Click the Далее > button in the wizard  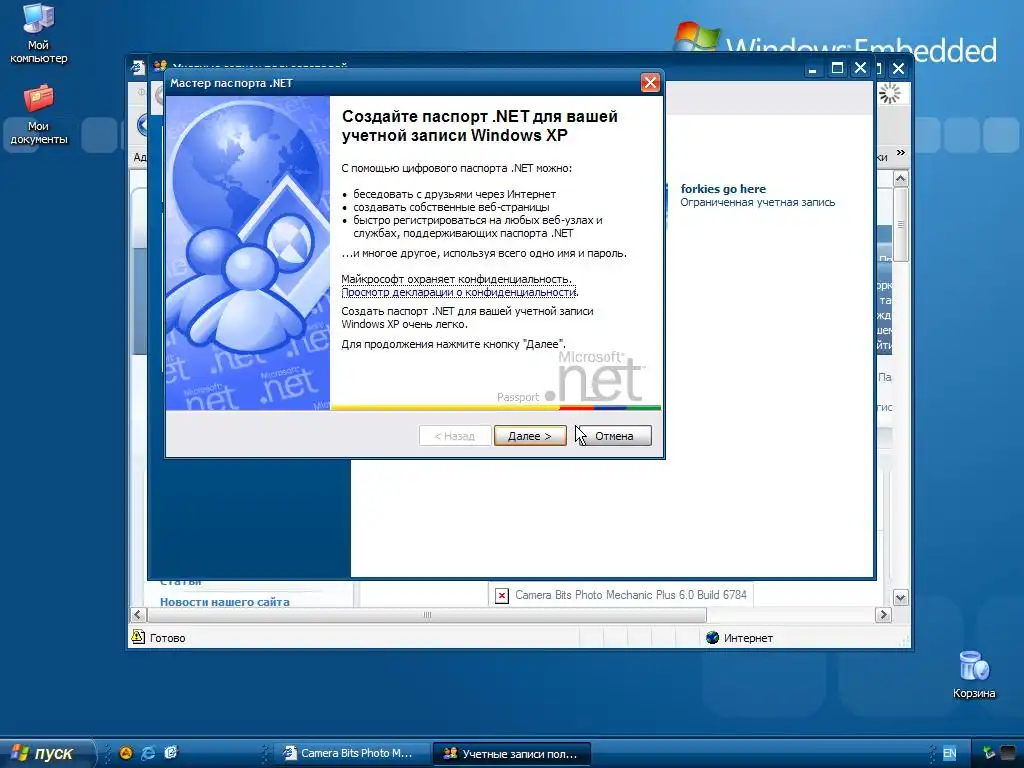tap(530, 436)
